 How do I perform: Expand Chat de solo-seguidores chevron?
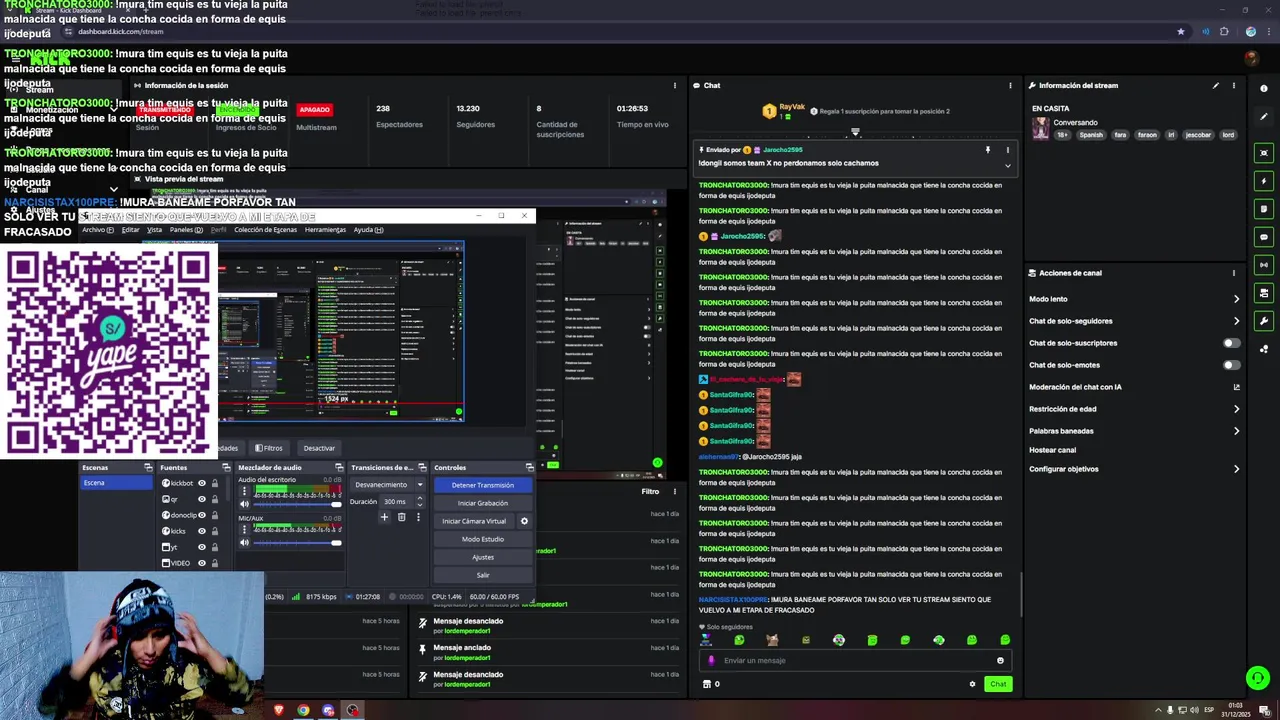[x=1236, y=321]
